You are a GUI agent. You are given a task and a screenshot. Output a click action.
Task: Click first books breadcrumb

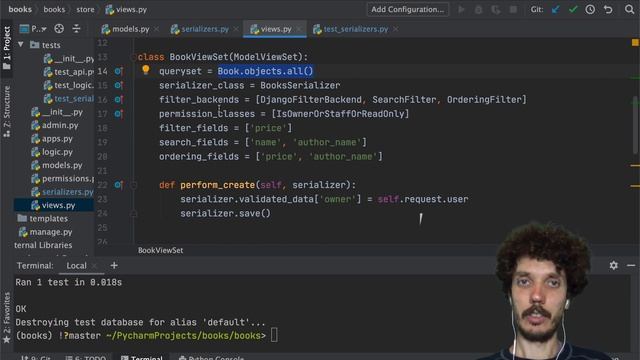20,9
